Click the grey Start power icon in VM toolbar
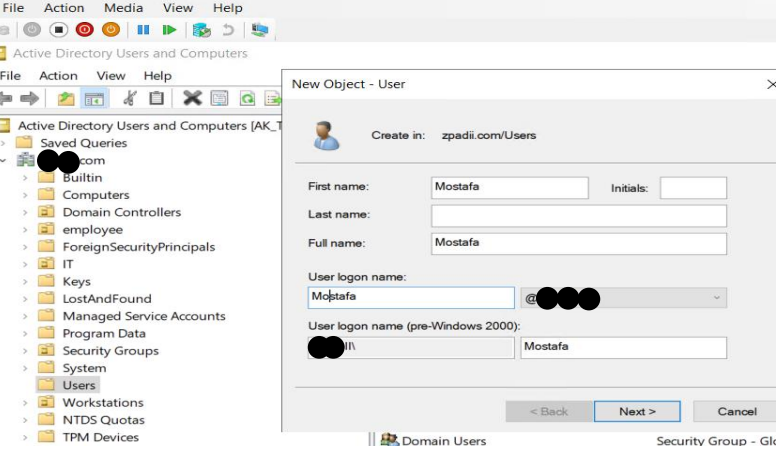The height and width of the screenshot is (449, 779). (32, 30)
